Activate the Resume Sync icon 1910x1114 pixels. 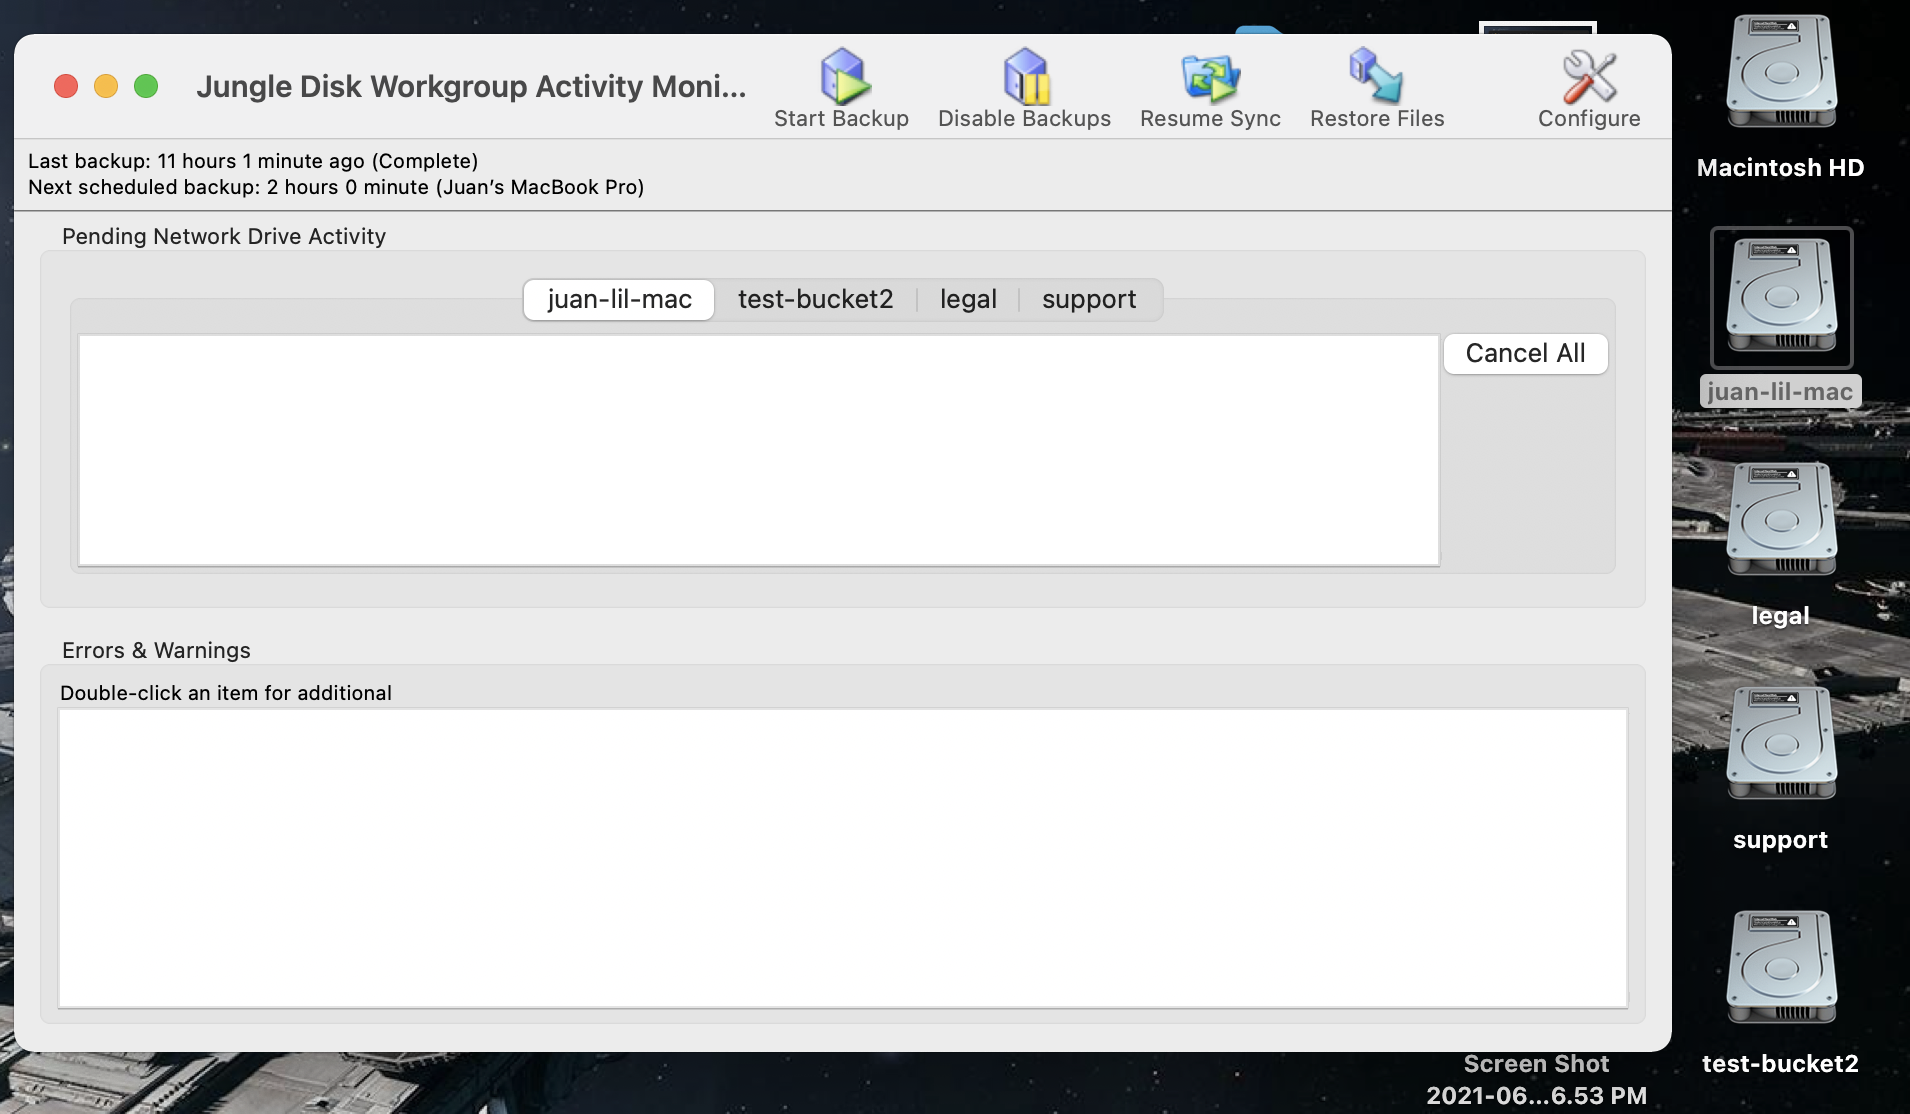pyautogui.click(x=1210, y=80)
